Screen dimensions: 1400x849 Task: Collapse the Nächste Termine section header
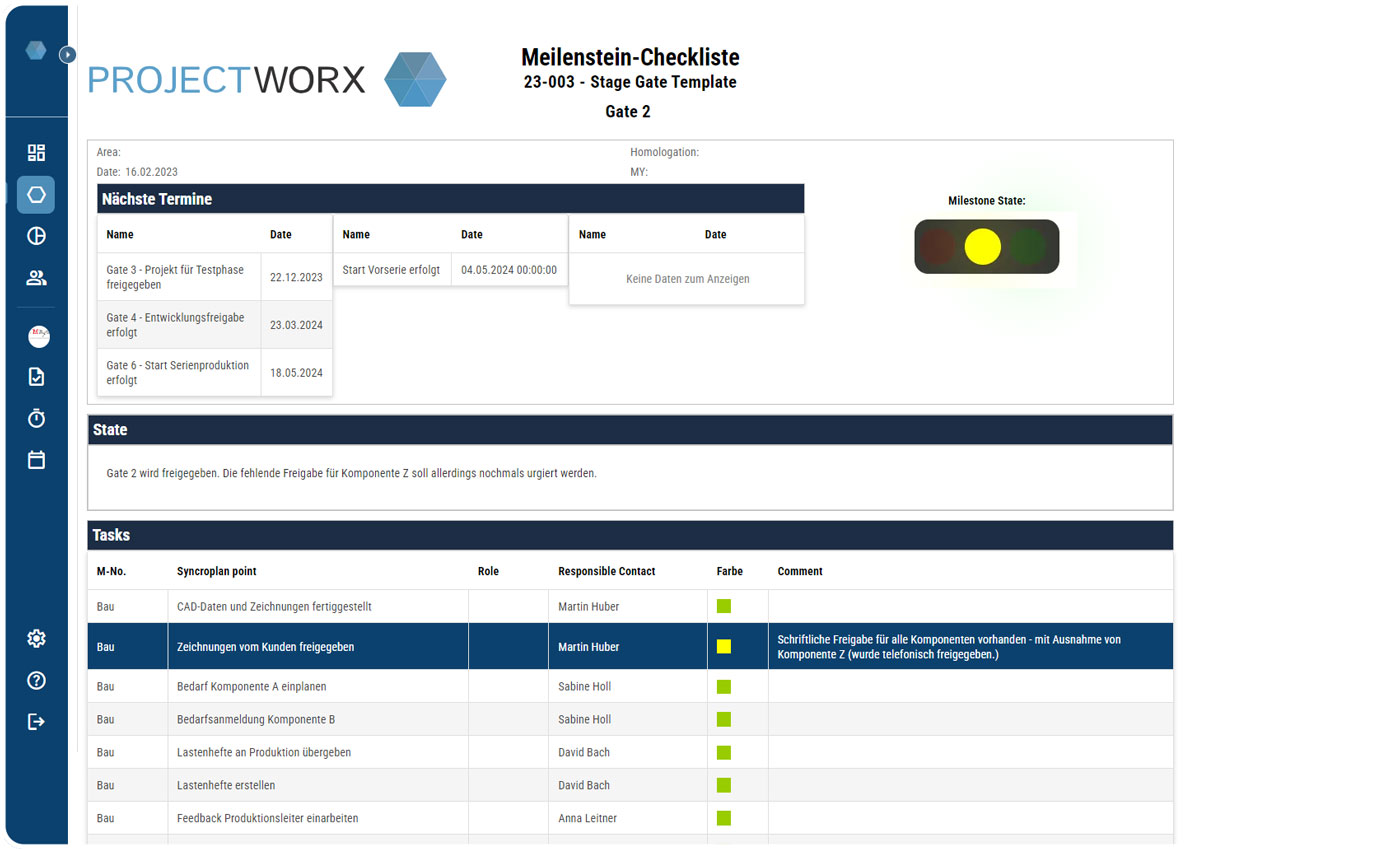pos(448,198)
